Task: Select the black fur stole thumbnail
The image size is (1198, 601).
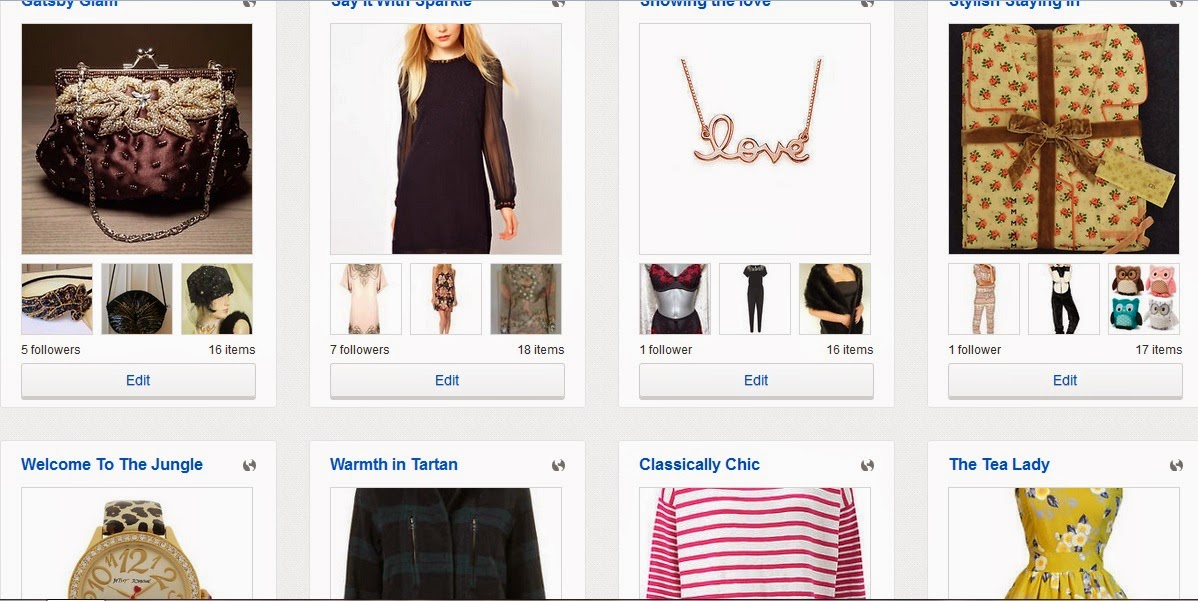Action: click(834, 299)
